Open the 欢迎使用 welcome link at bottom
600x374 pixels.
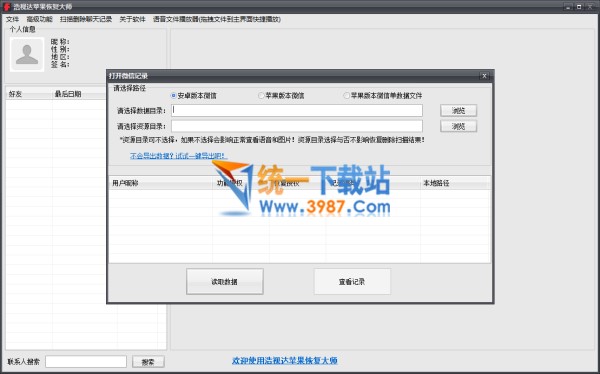pyautogui.click(x=285, y=360)
